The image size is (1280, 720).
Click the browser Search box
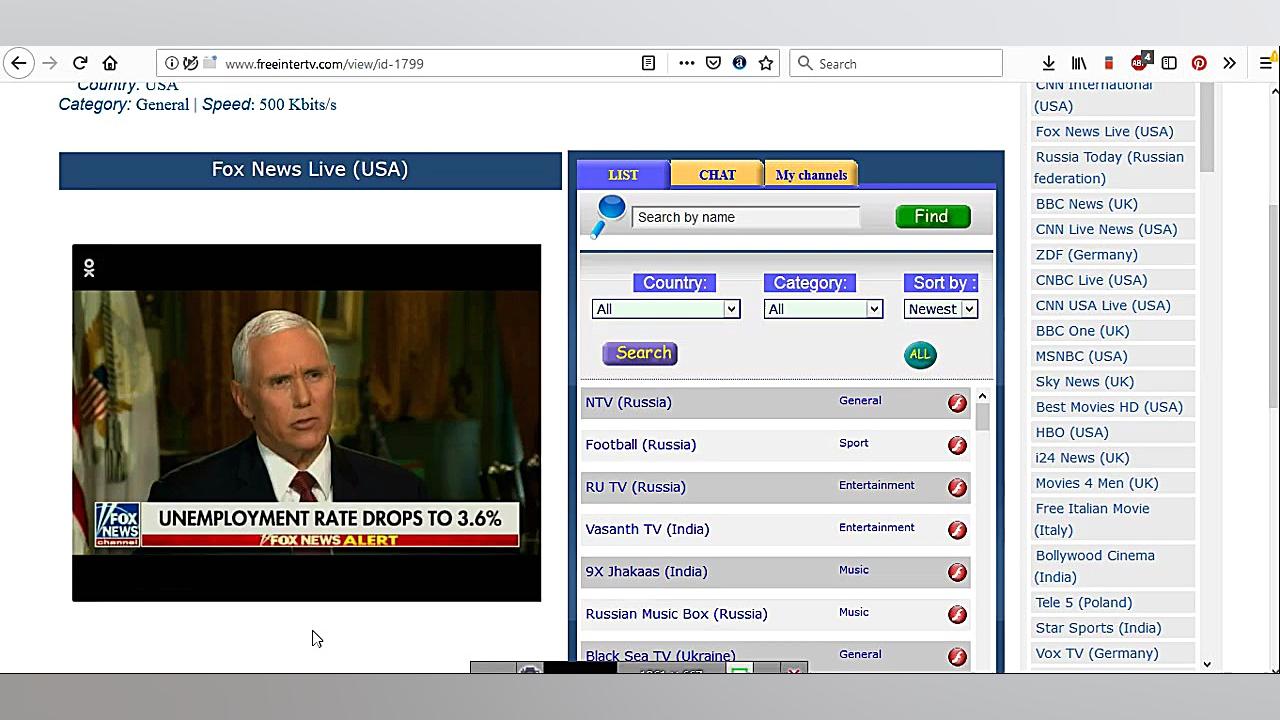(896, 63)
